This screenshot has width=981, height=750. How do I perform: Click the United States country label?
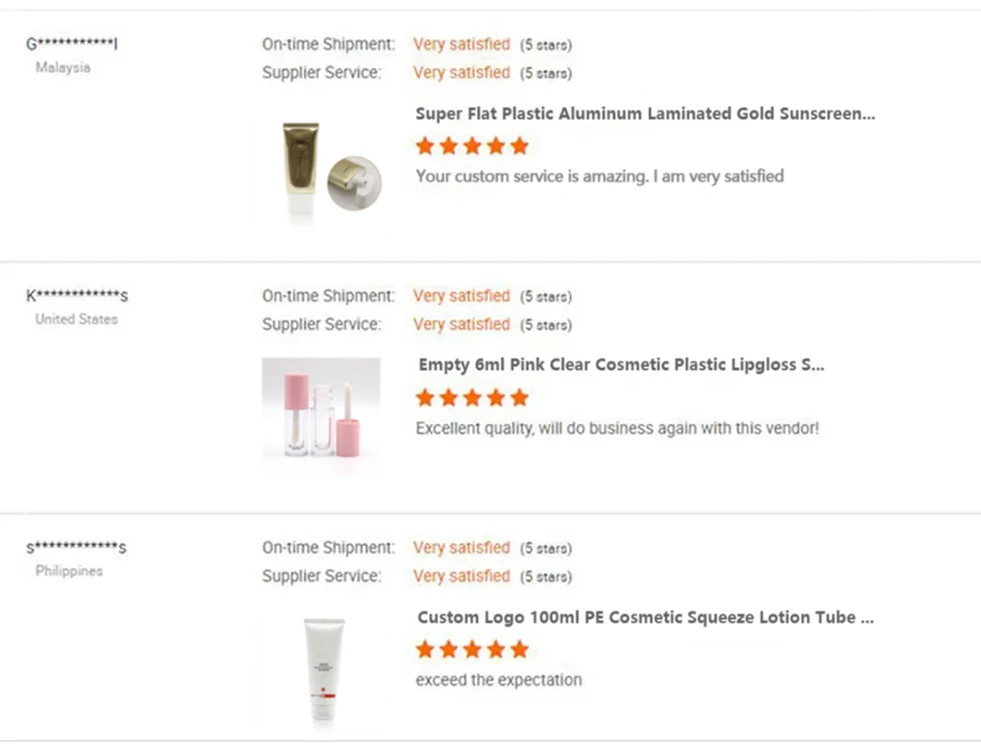click(76, 320)
